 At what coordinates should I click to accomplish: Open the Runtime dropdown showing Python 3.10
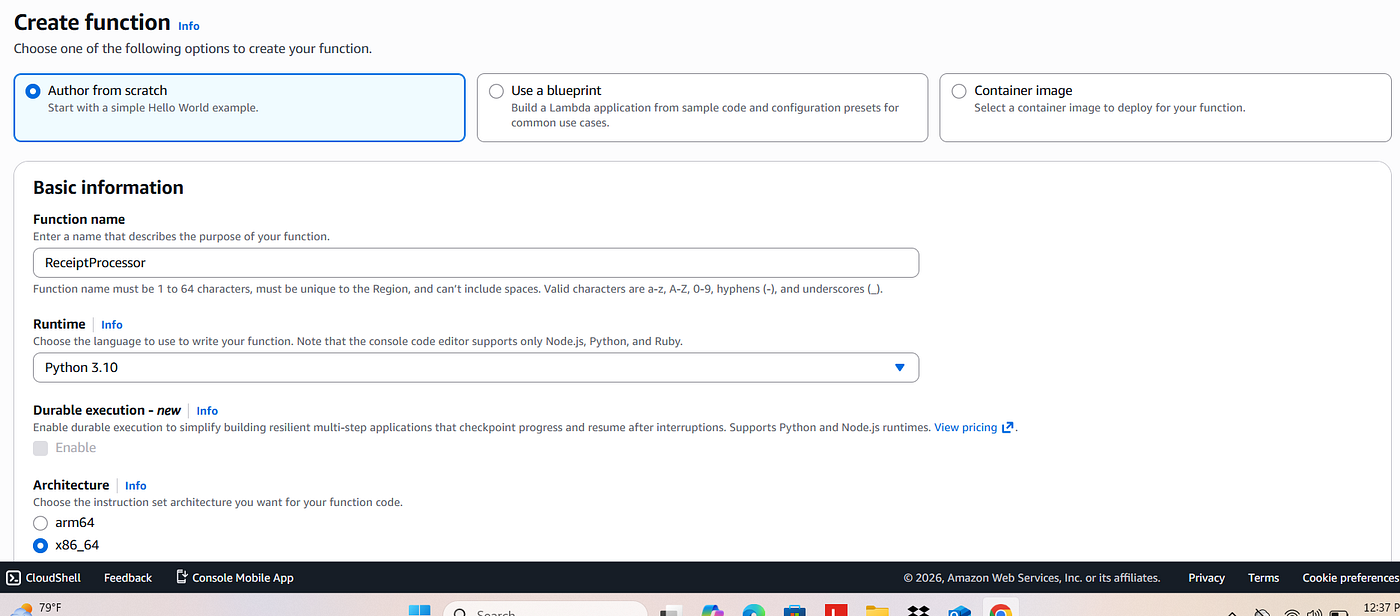tap(476, 367)
